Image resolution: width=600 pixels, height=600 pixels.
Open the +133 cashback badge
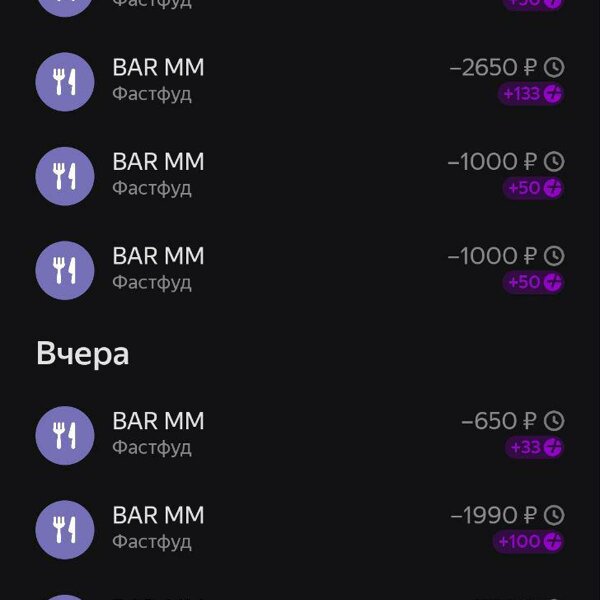click(x=531, y=94)
